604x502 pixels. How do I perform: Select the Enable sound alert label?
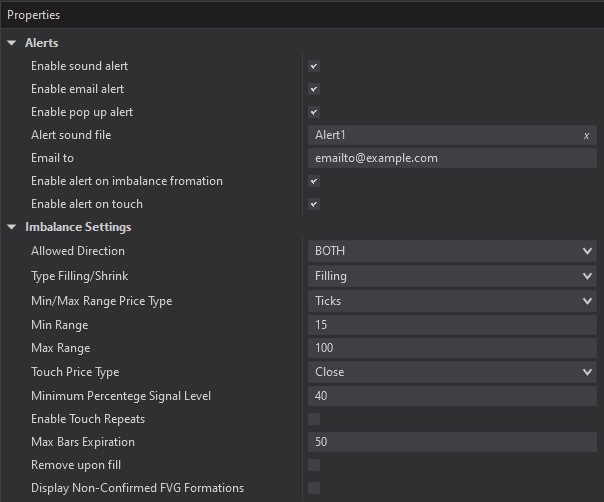(79, 66)
